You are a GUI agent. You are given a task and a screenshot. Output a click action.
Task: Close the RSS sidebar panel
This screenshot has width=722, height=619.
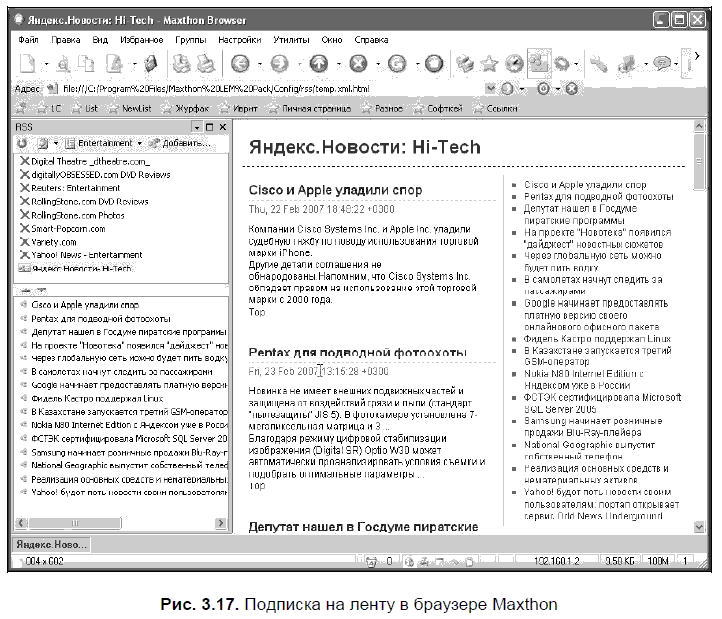(224, 127)
